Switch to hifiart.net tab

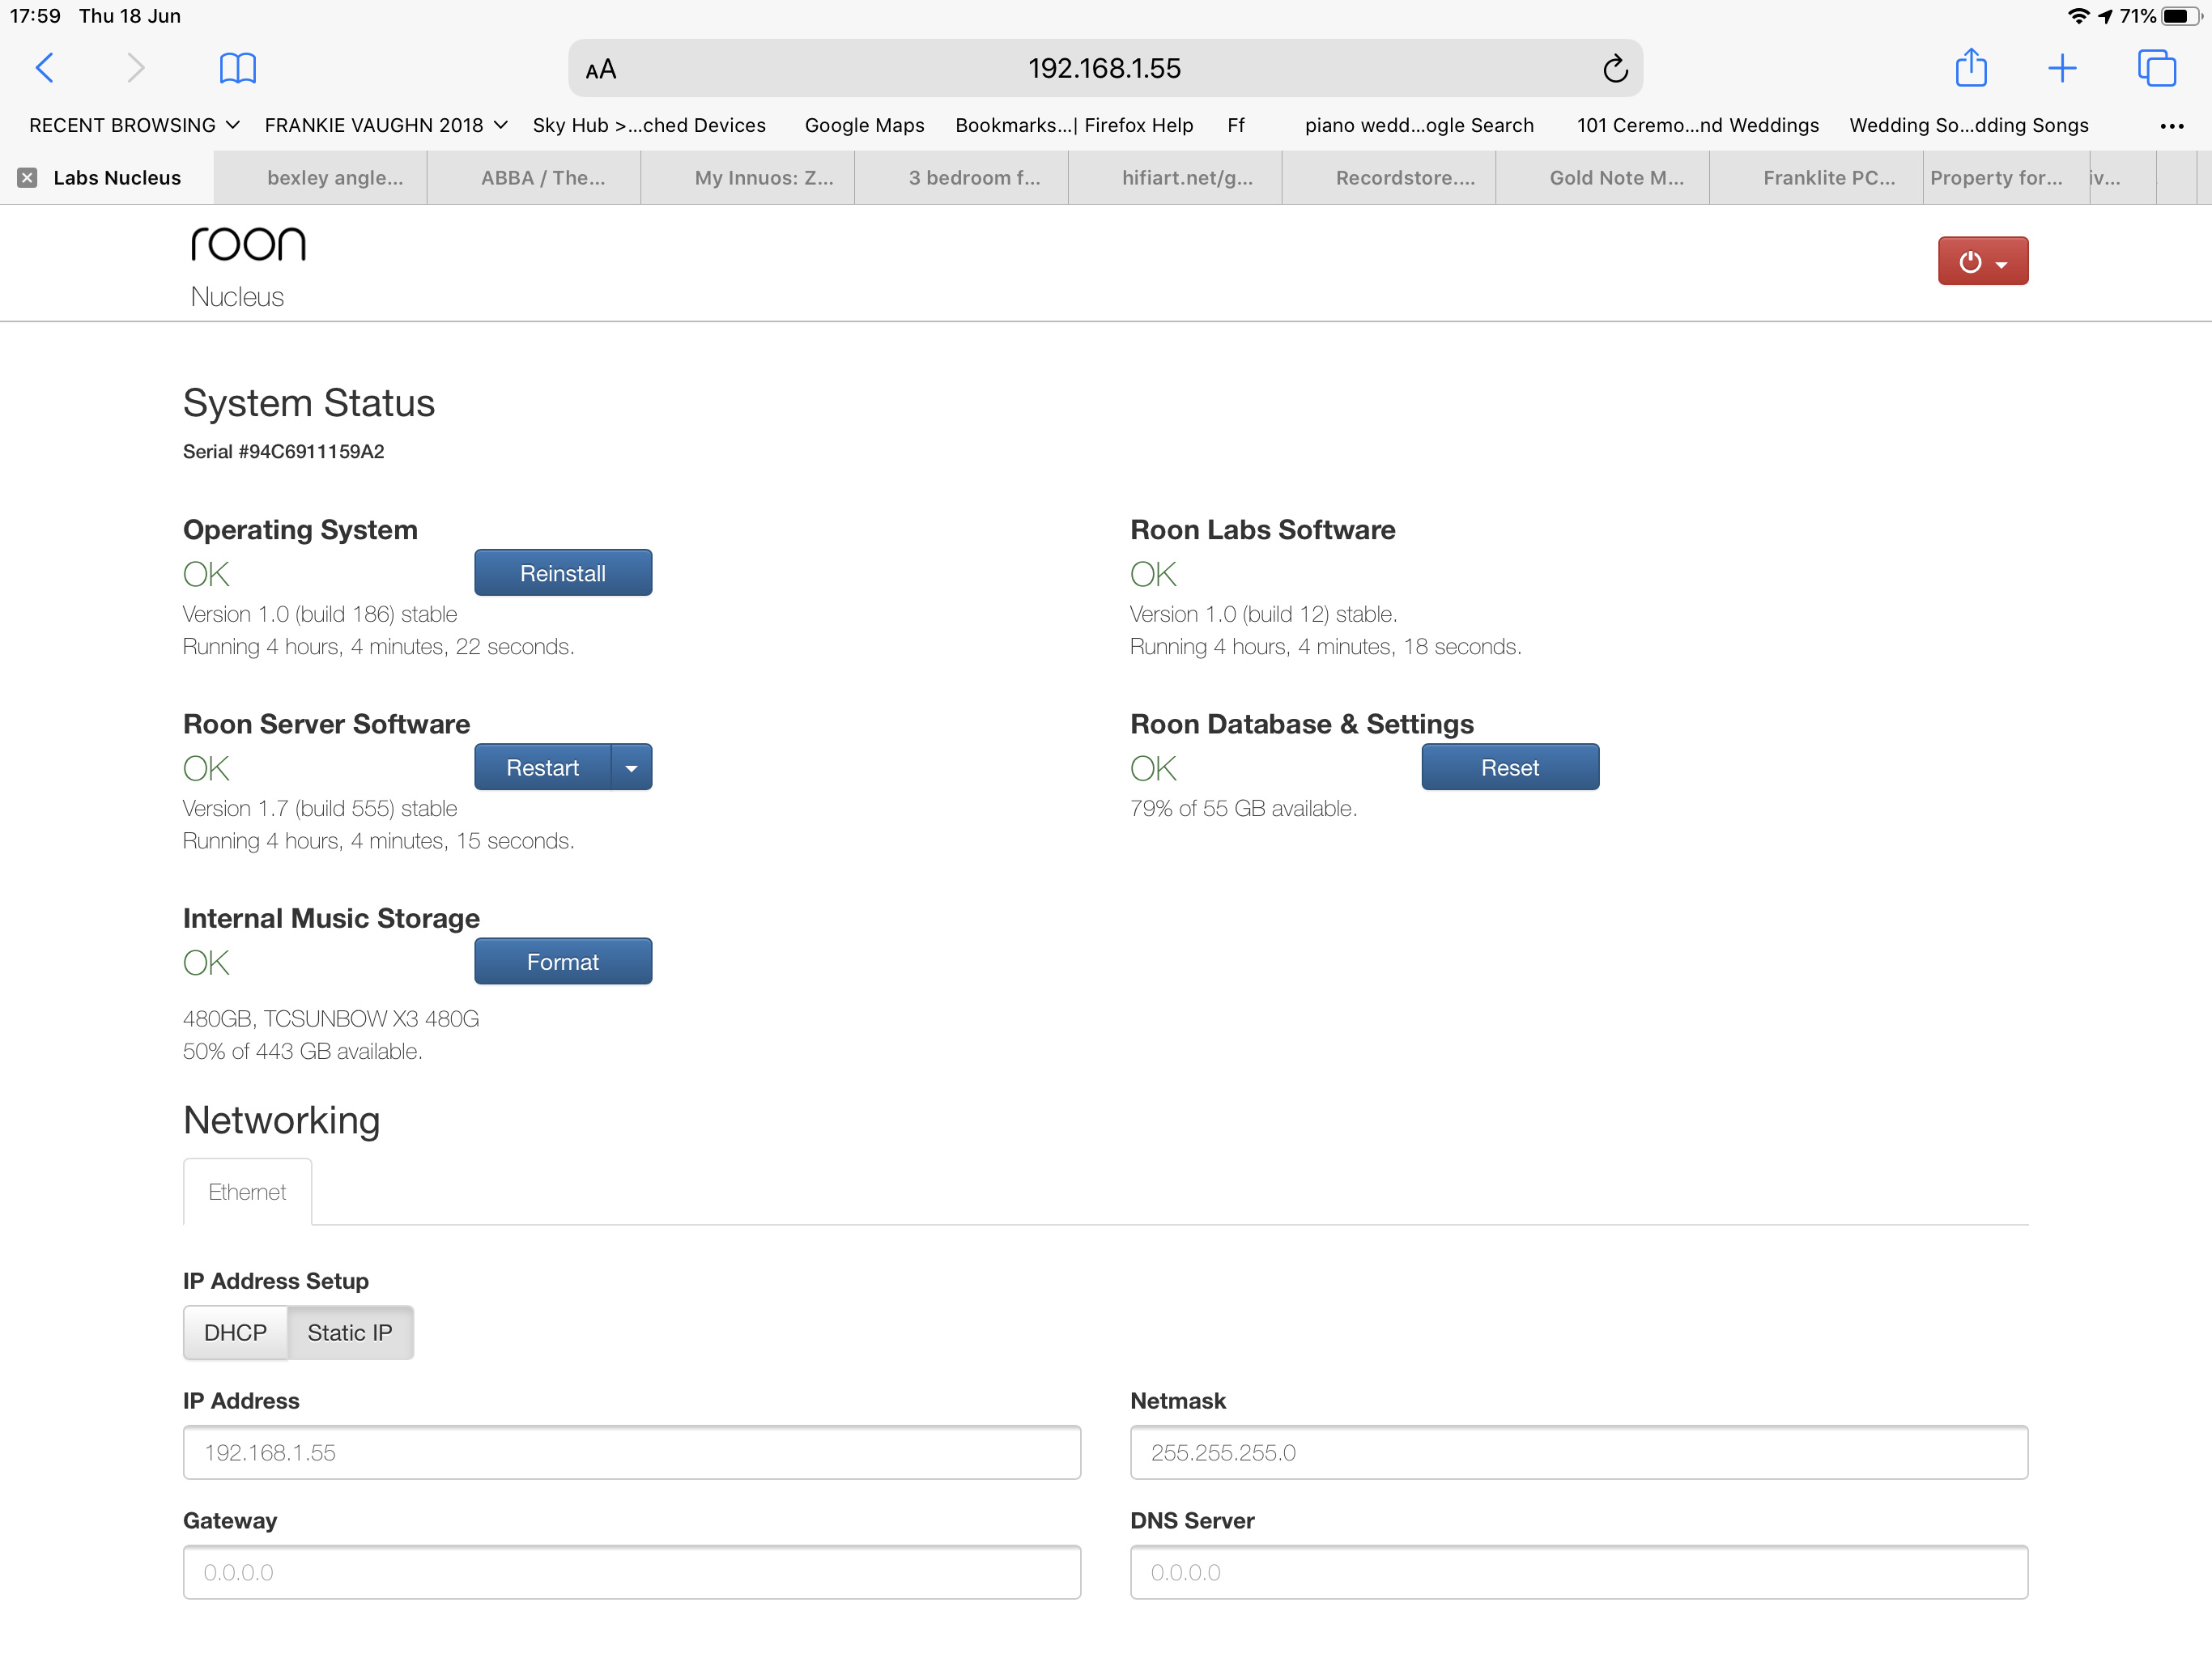pyautogui.click(x=1176, y=177)
